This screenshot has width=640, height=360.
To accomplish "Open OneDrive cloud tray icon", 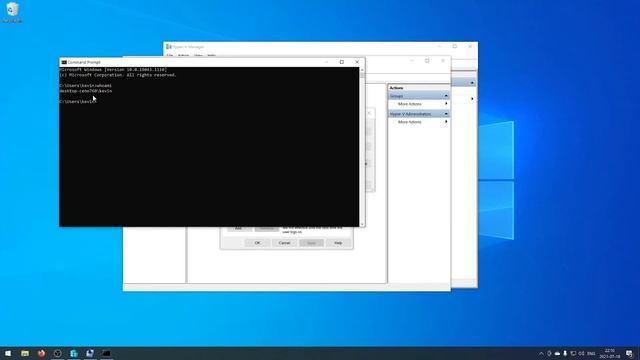I will (x=557, y=353).
